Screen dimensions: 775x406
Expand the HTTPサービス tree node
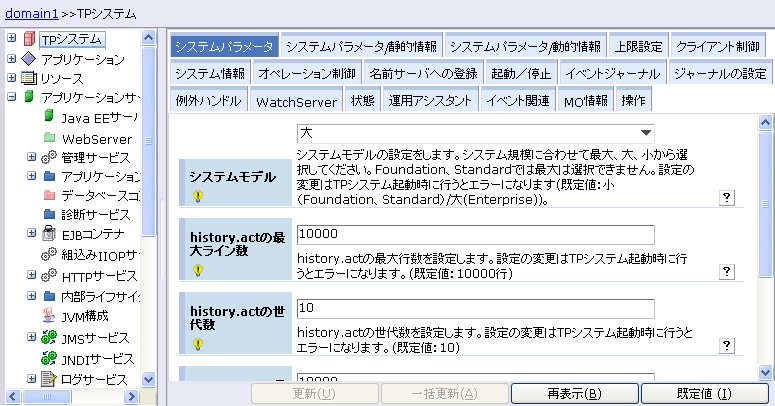31,275
